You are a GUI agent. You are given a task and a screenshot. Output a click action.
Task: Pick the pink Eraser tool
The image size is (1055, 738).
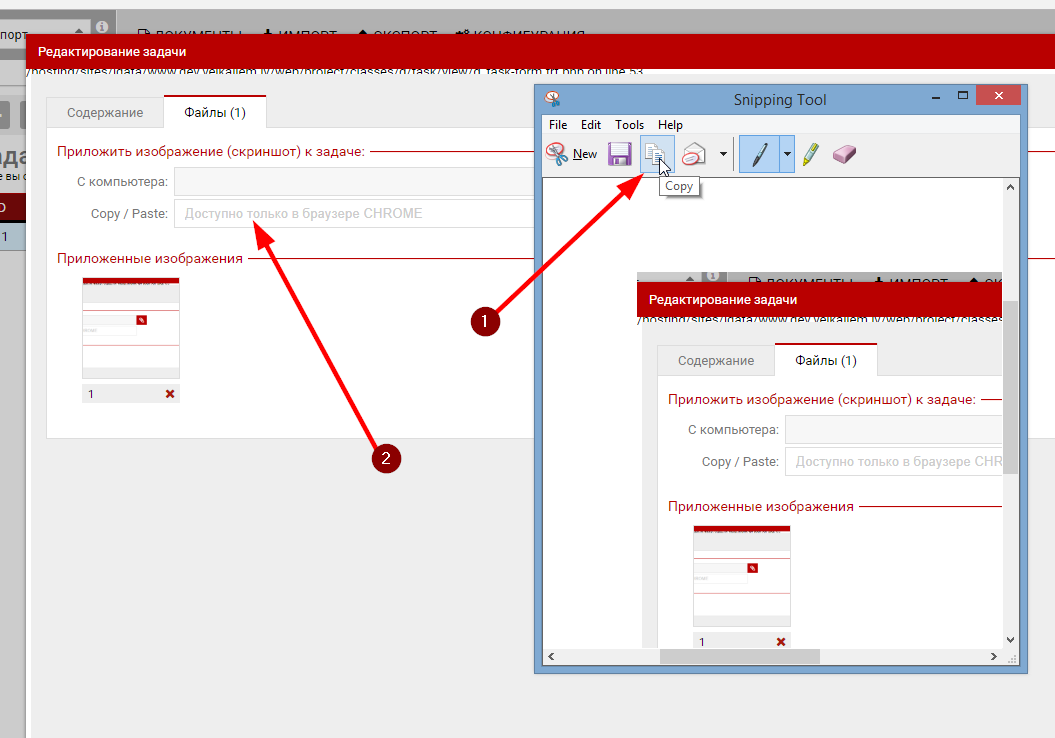[x=845, y=154]
